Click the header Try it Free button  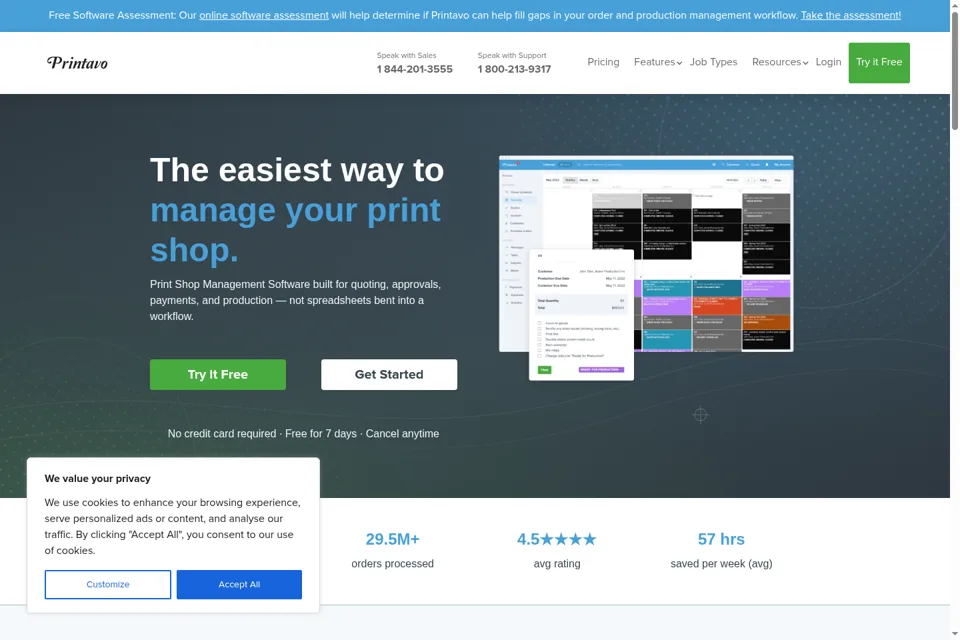tap(879, 62)
